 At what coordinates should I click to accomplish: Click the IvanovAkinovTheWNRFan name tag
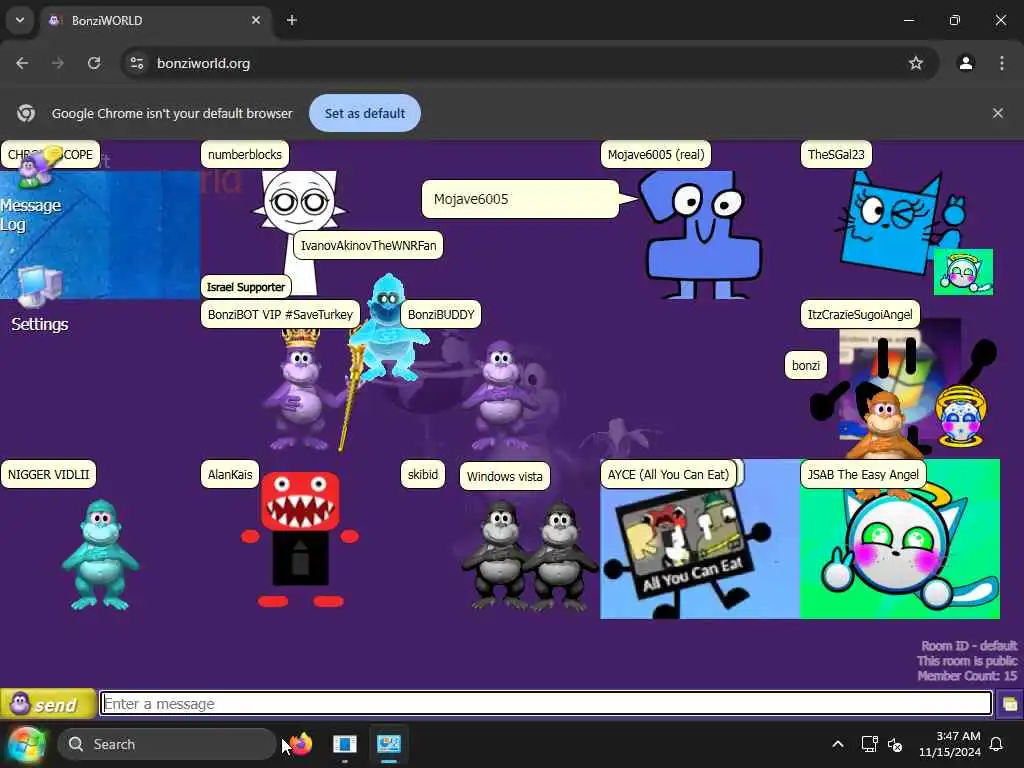click(368, 246)
